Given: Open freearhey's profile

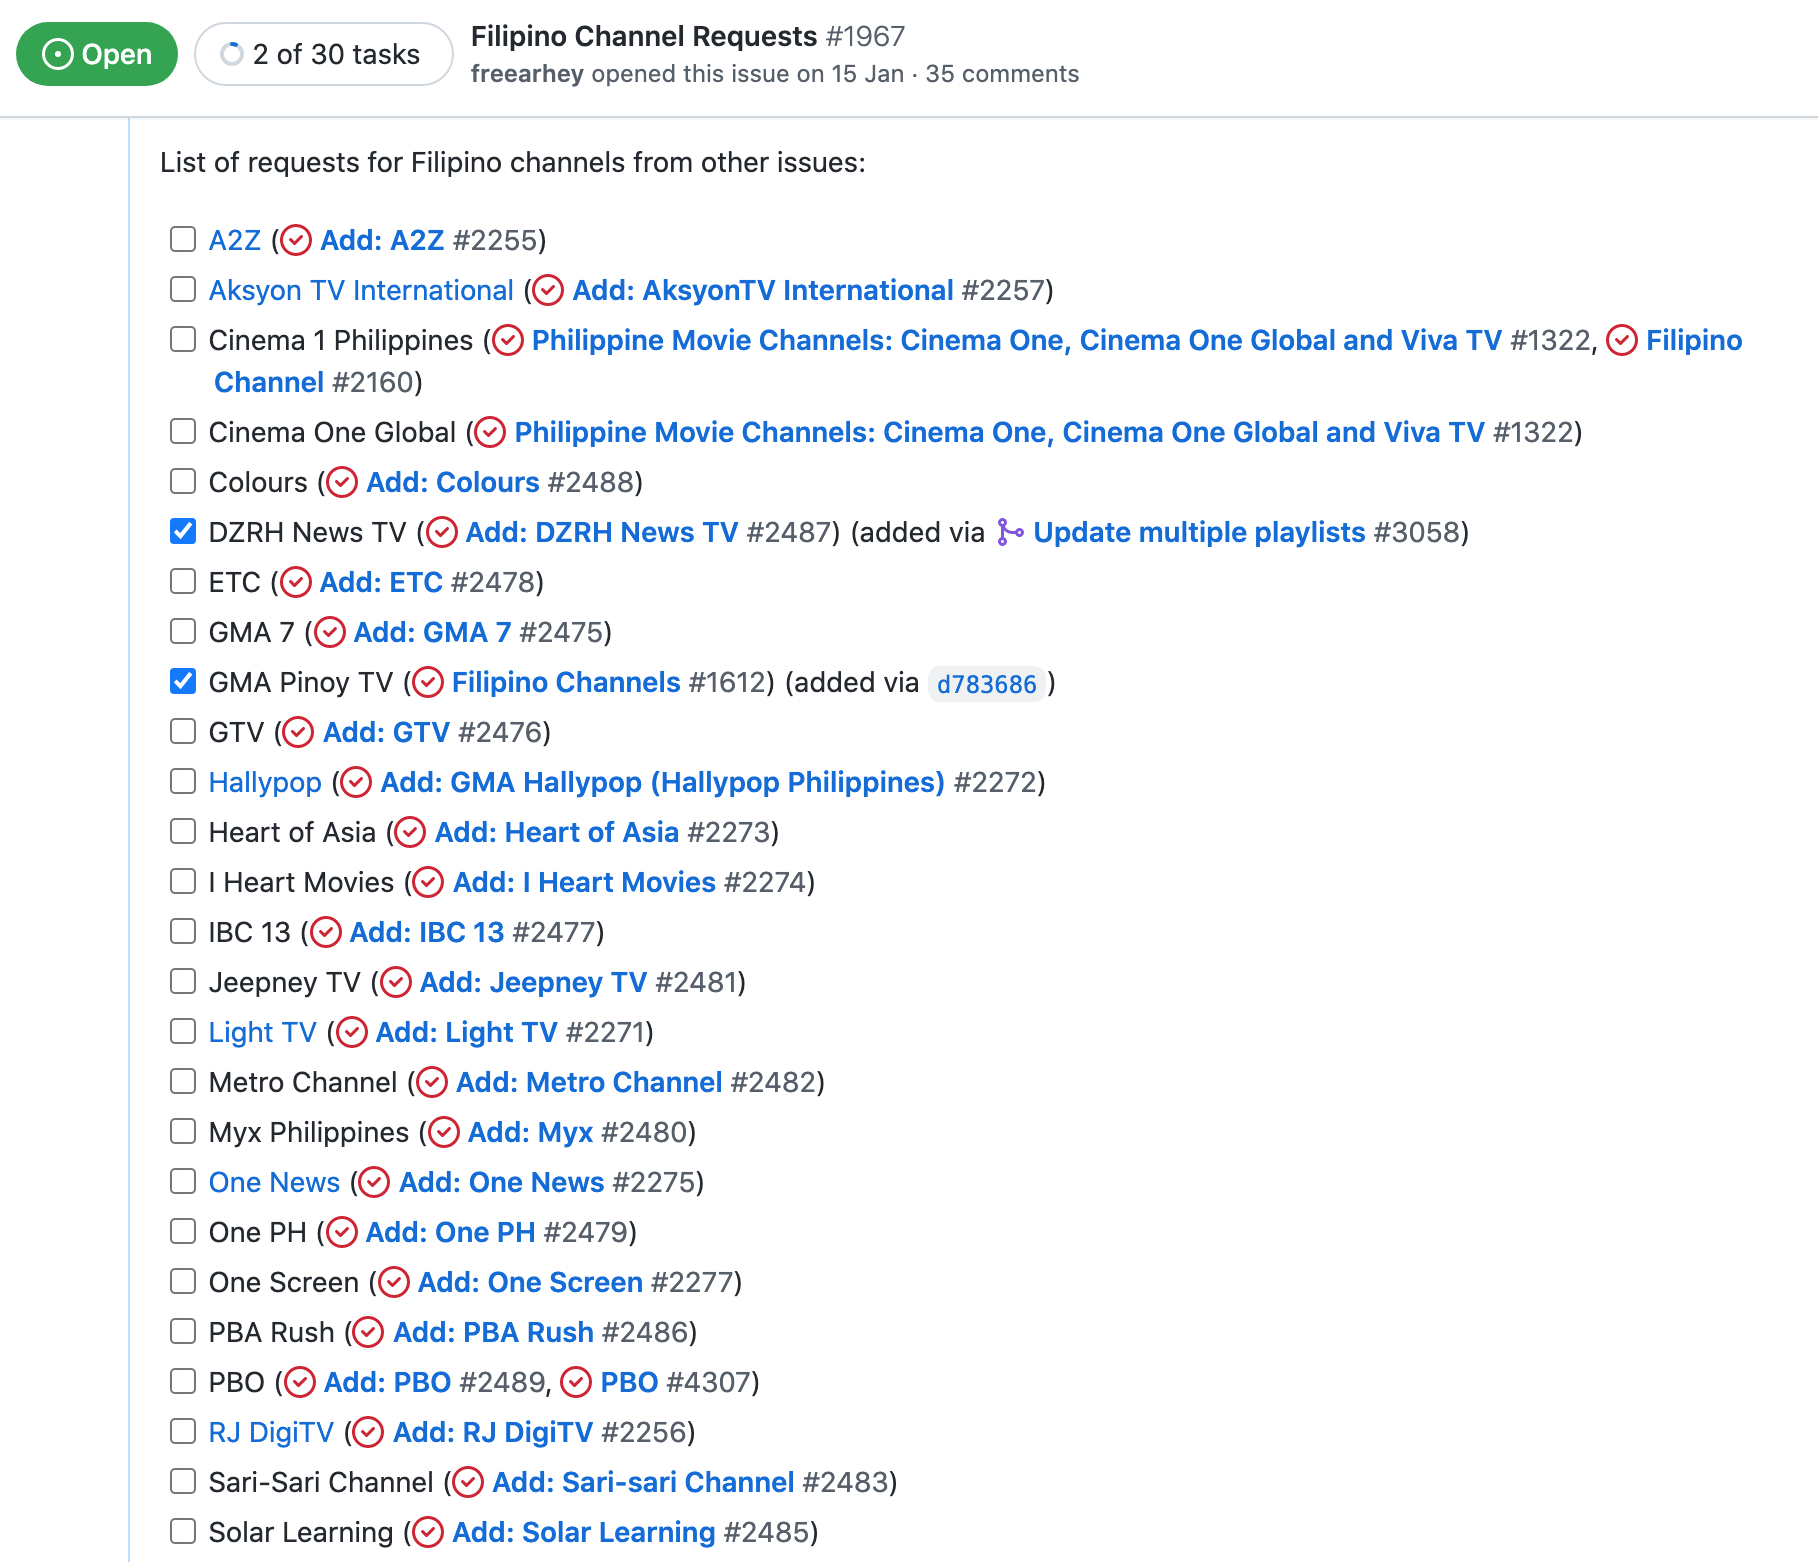Looking at the screenshot, I should pos(530,73).
